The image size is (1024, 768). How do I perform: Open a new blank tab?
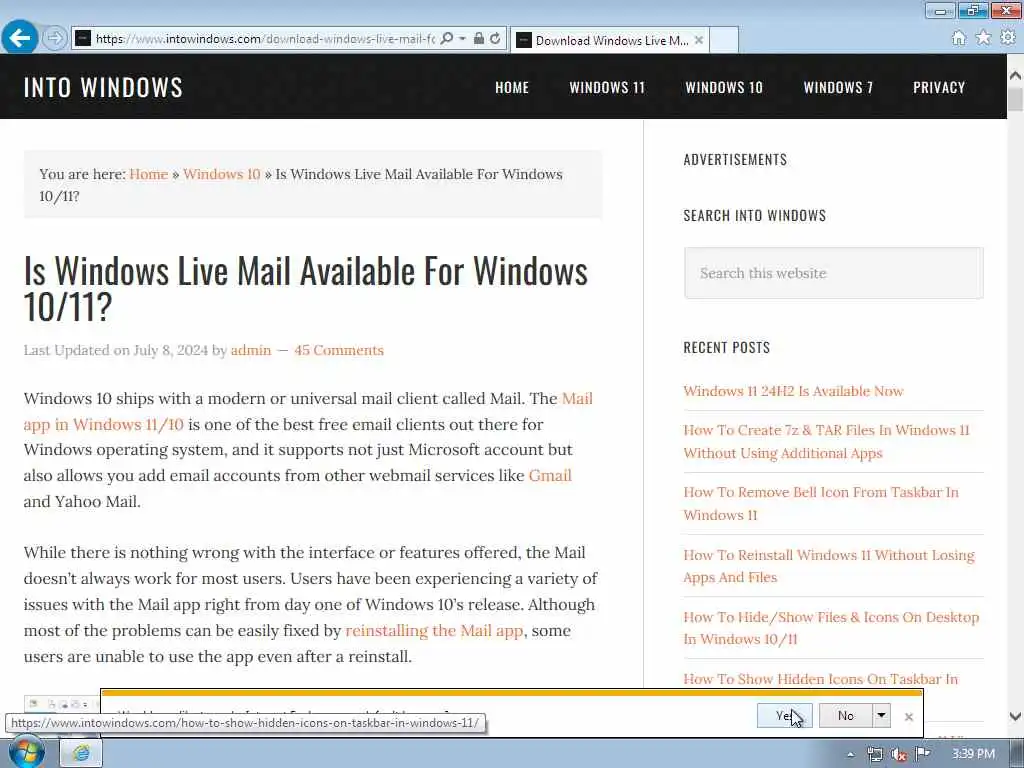click(724, 40)
